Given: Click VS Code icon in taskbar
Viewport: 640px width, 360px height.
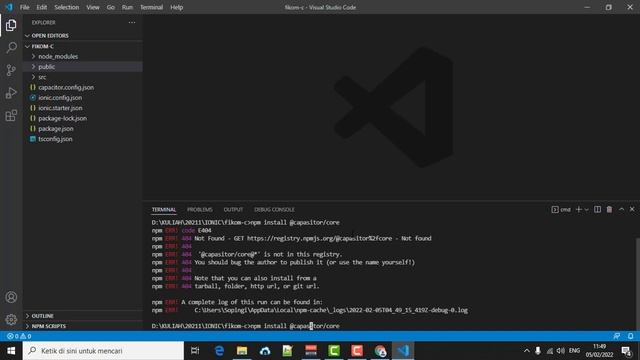Looking at the screenshot, I should coord(403,351).
